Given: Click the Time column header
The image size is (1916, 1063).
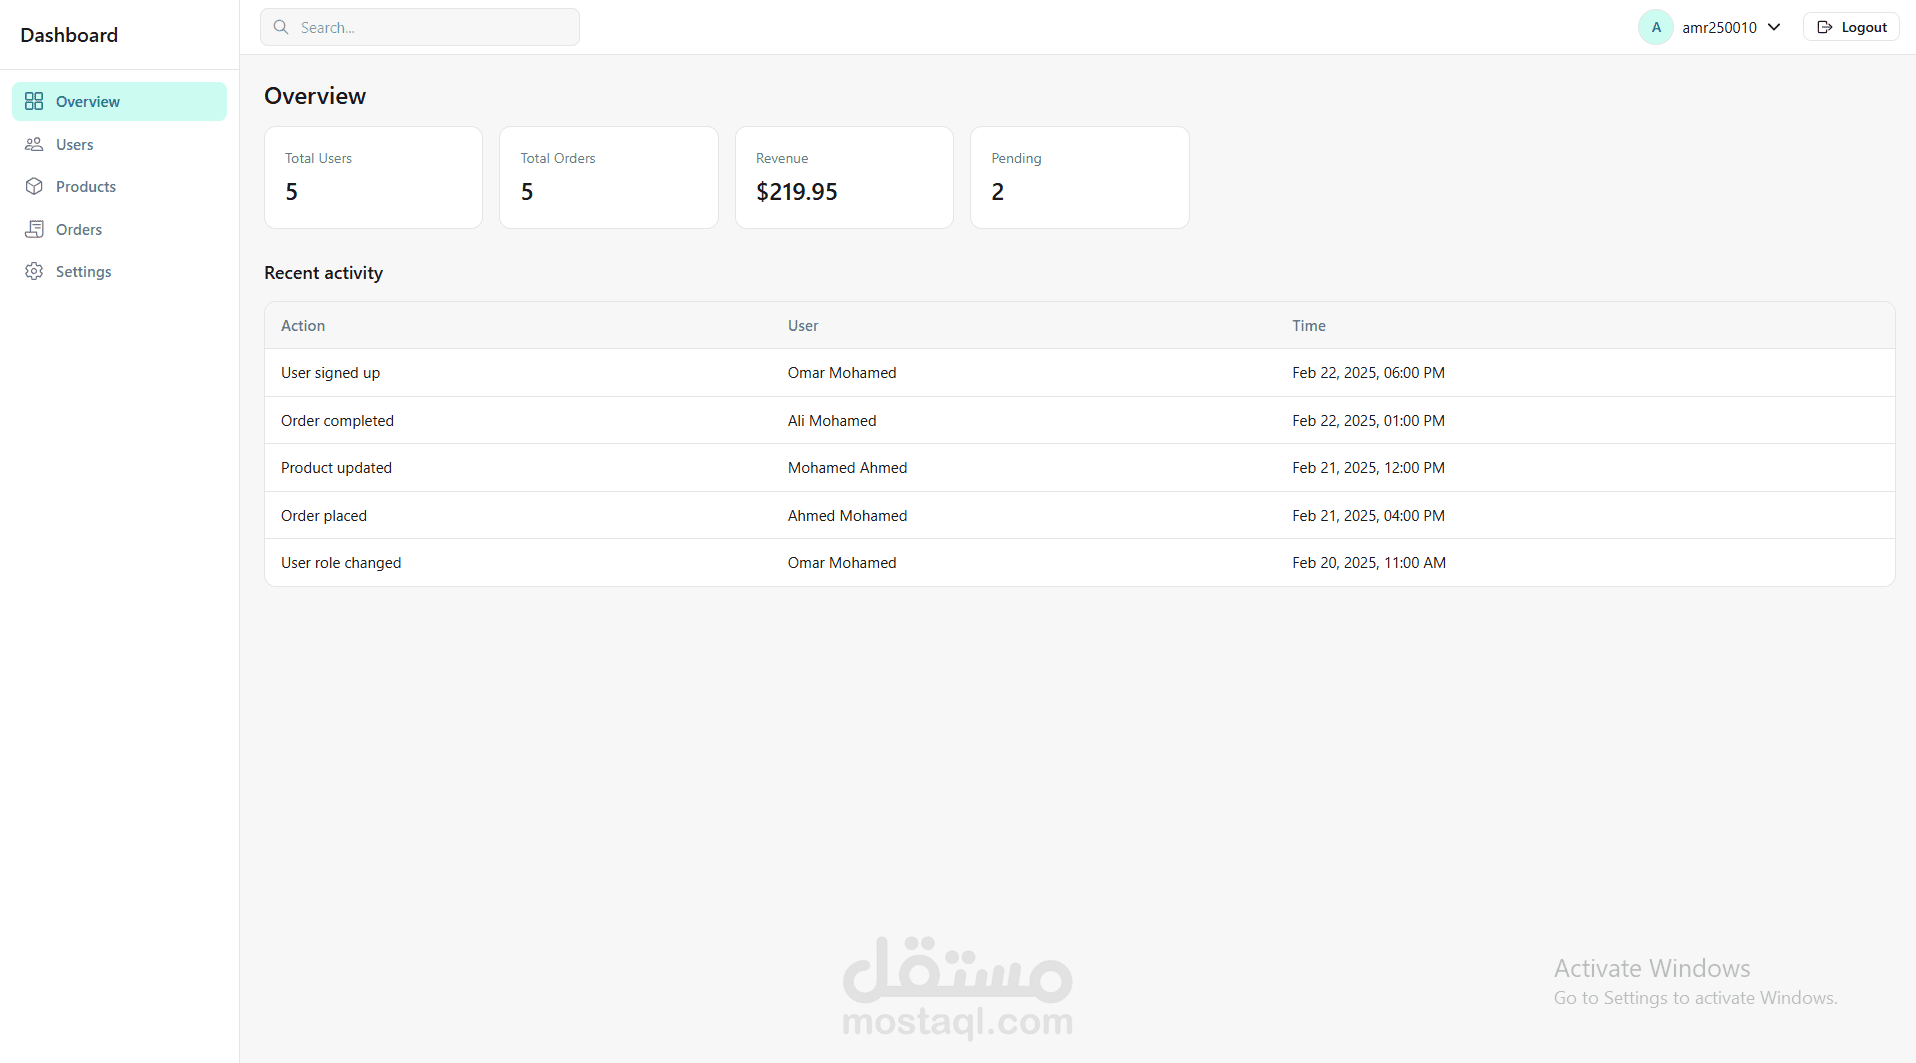Looking at the screenshot, I should click(x=1309, y=325).
